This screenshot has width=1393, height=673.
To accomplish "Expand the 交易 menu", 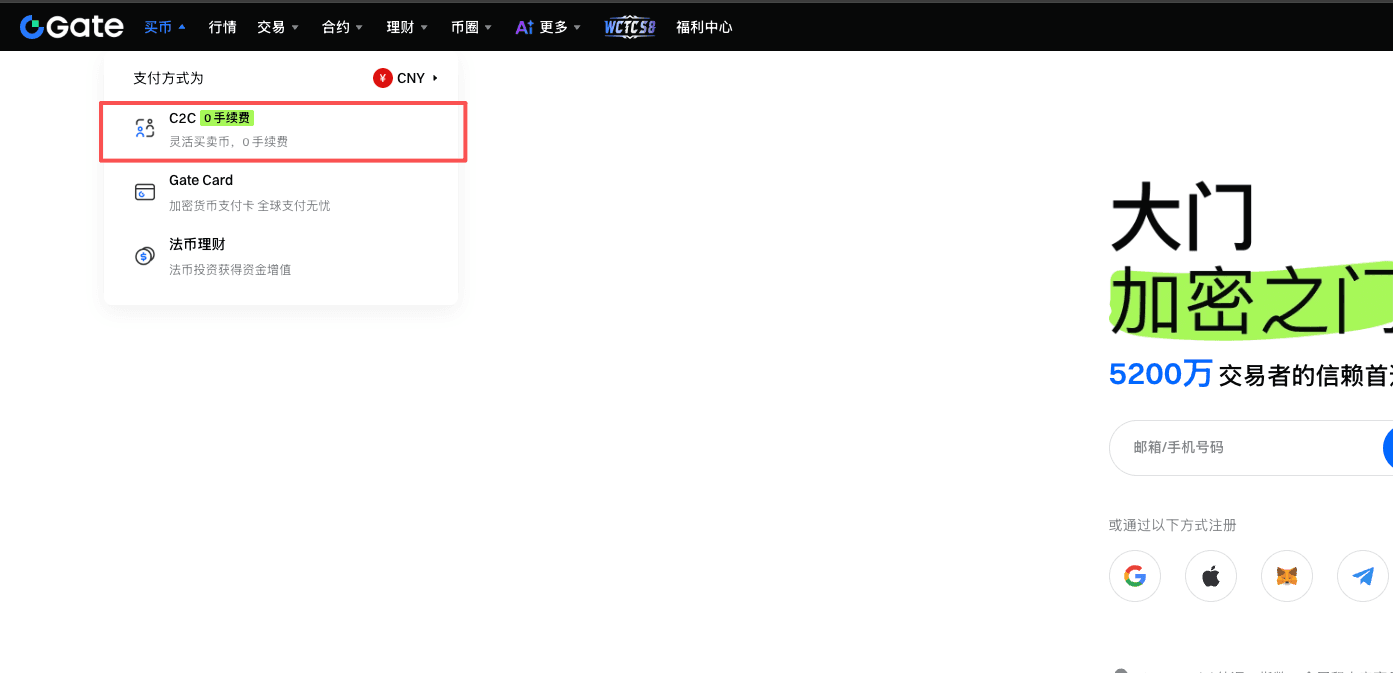I will (x=278, y=27).
